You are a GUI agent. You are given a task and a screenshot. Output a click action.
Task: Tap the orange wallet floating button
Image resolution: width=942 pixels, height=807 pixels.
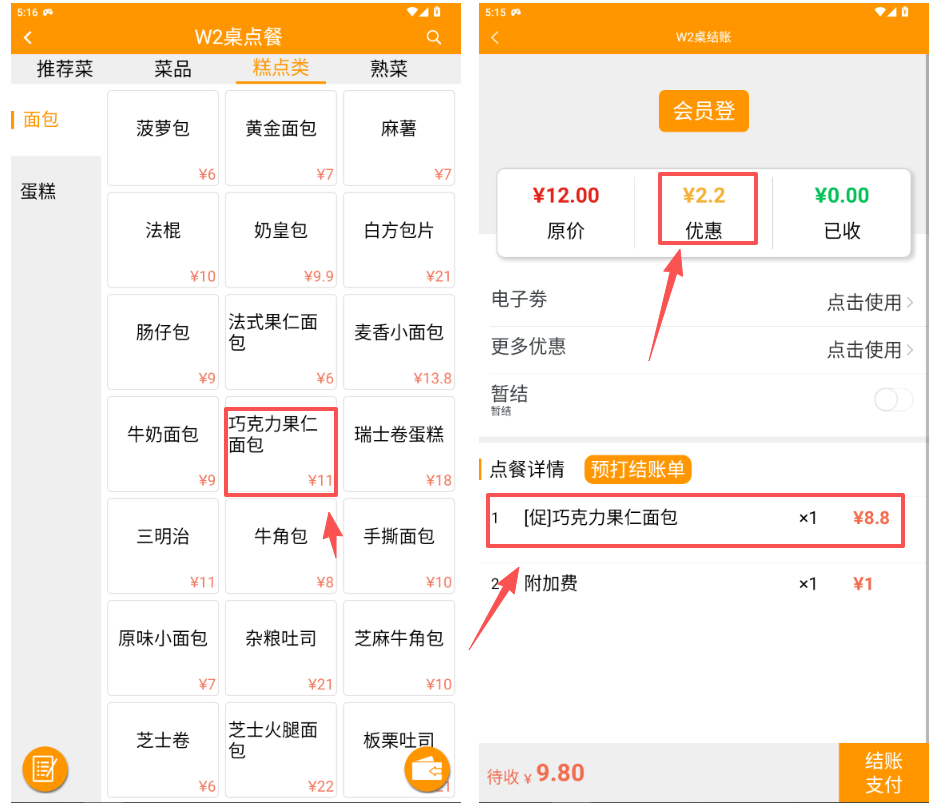(x=428, y=770)
